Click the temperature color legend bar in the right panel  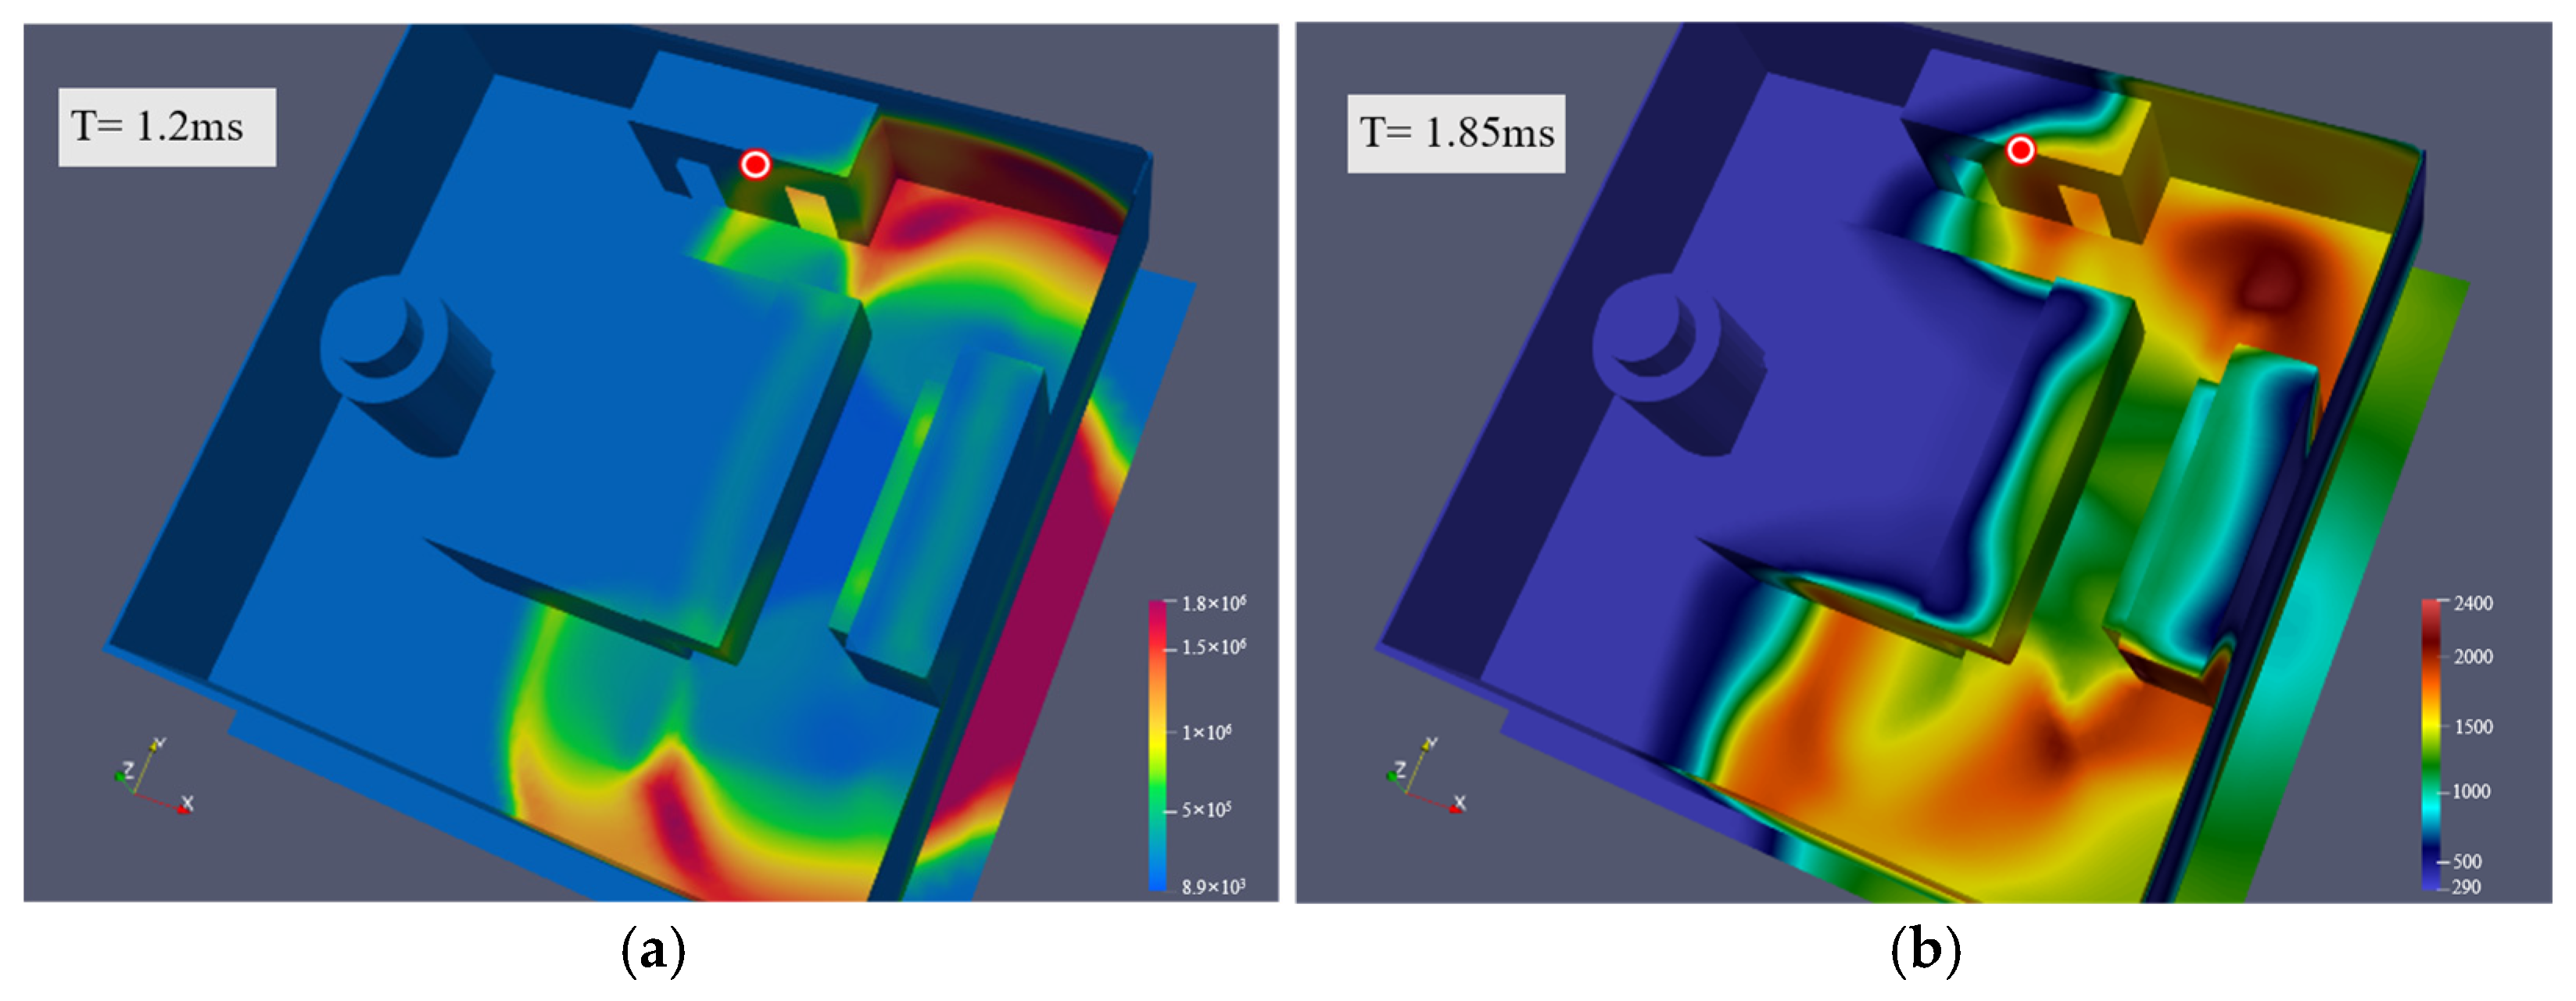tap(2430, 745)
